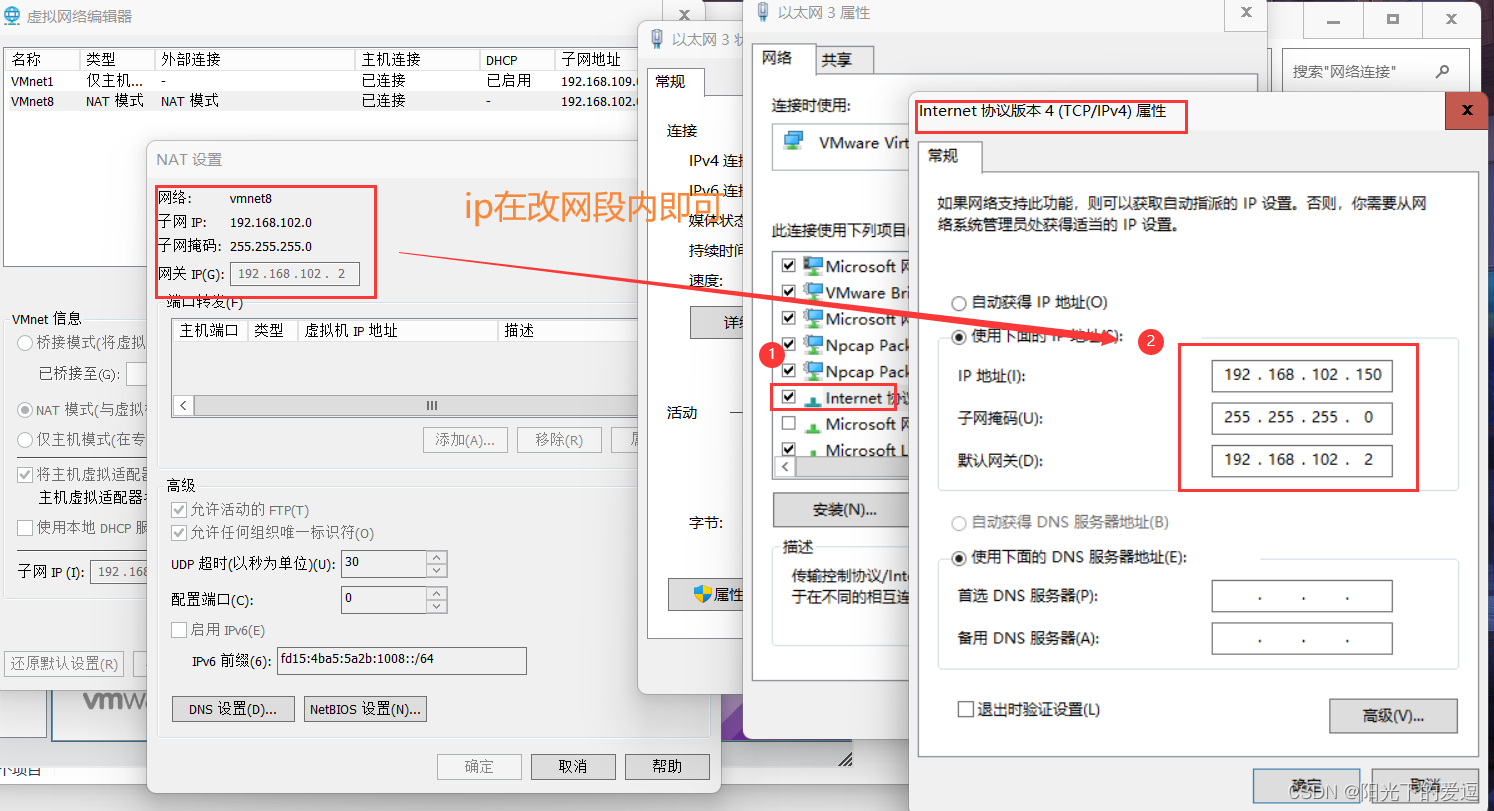Select 常规 tab in IPv4 属性 dialog
The height and width of the screenshot is (811, 1494).
point(949,156)
